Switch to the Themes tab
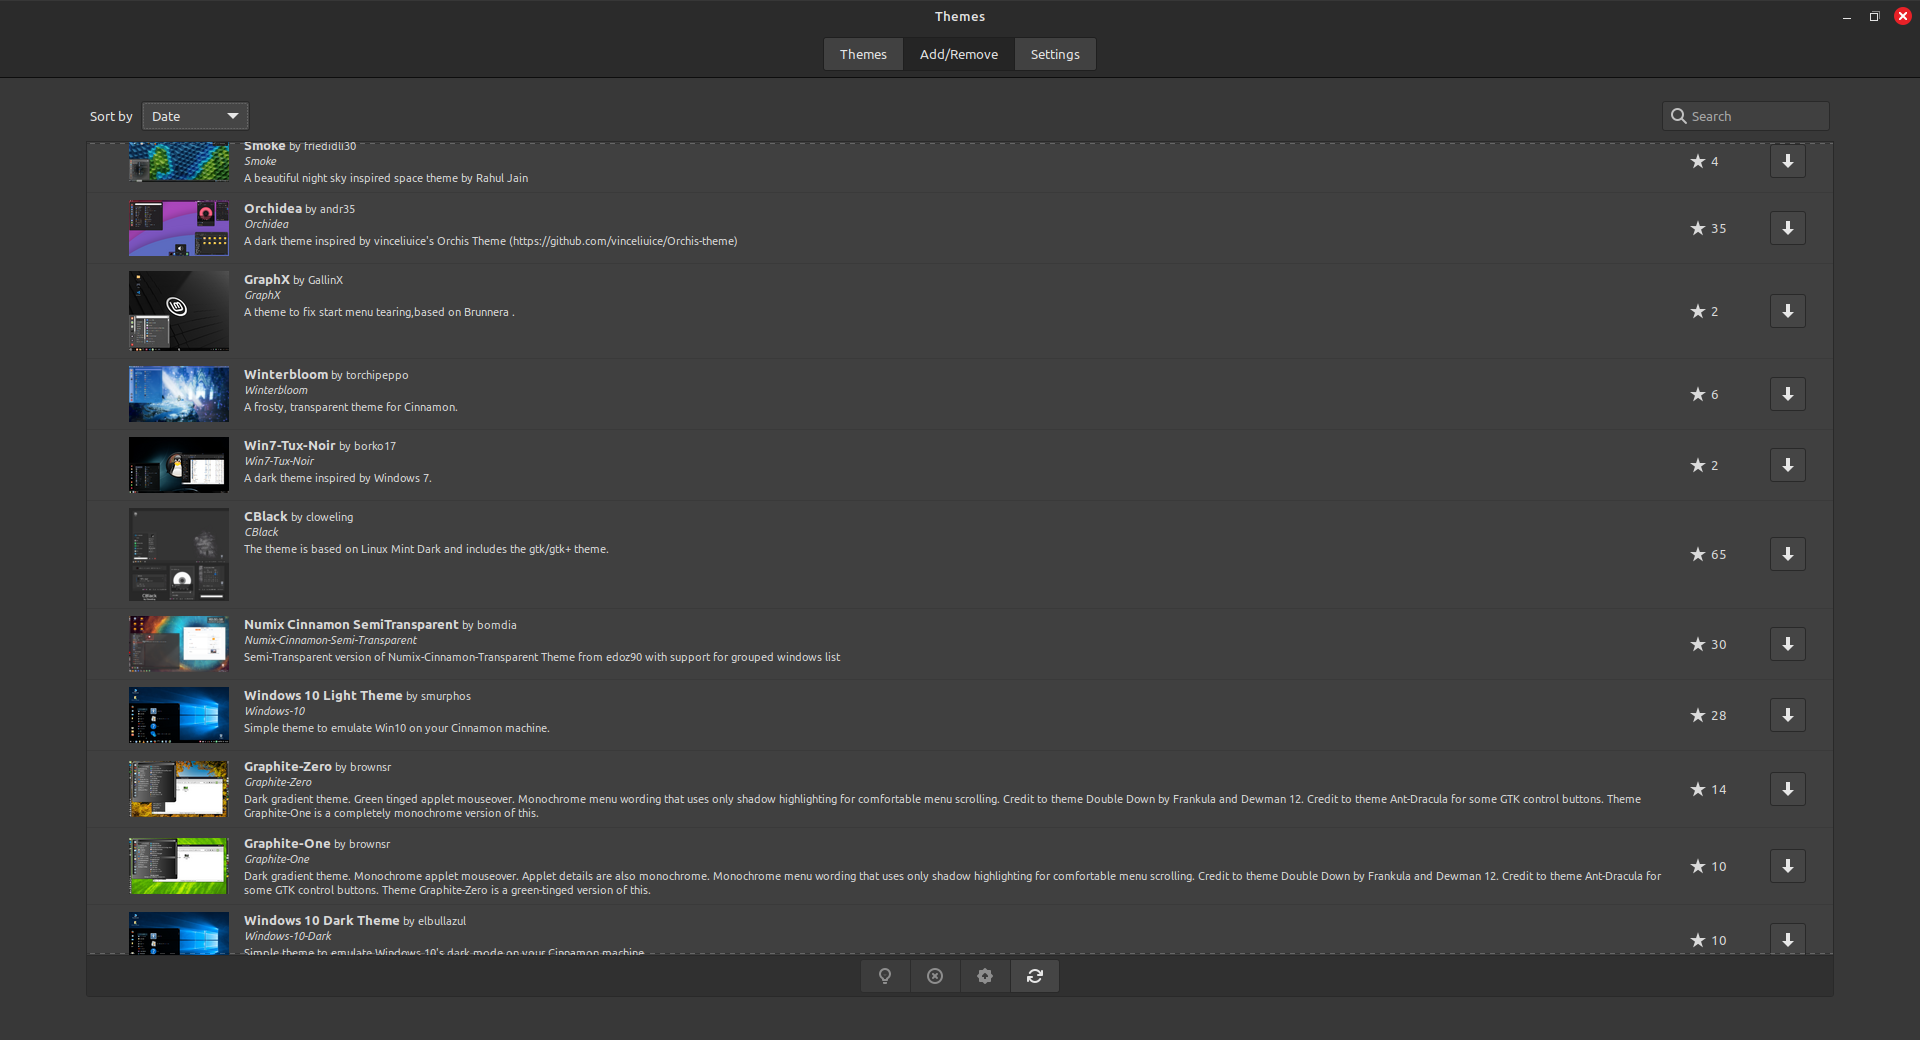 863,54
